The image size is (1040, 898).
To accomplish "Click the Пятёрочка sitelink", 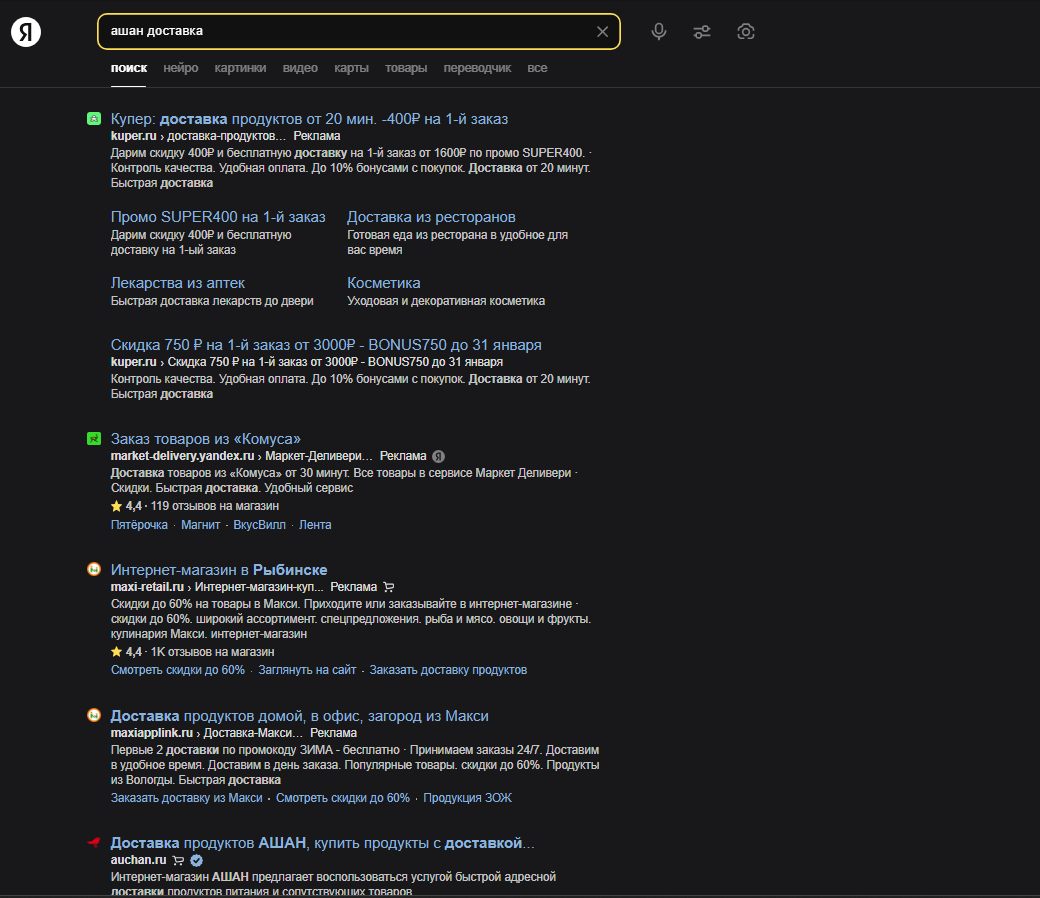I will 139,525.
